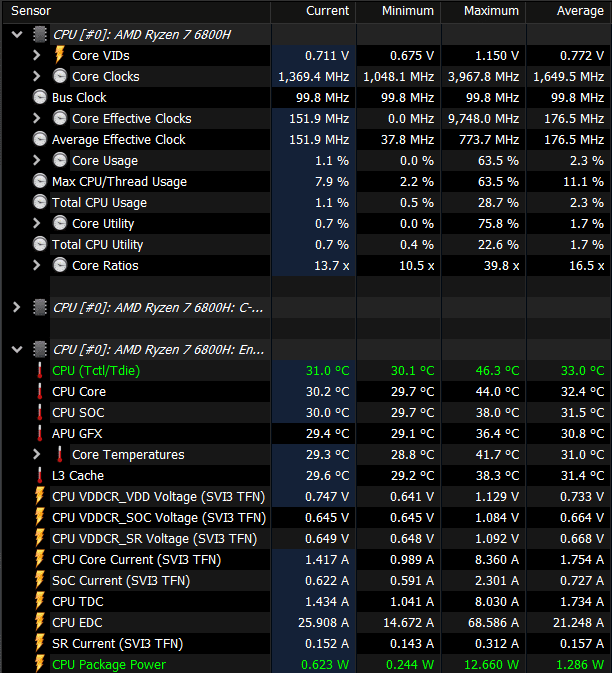Click the gauge icon beside Total CPU Utility
The height and width of the screenshot is (673, 612).
pos(40,245)
